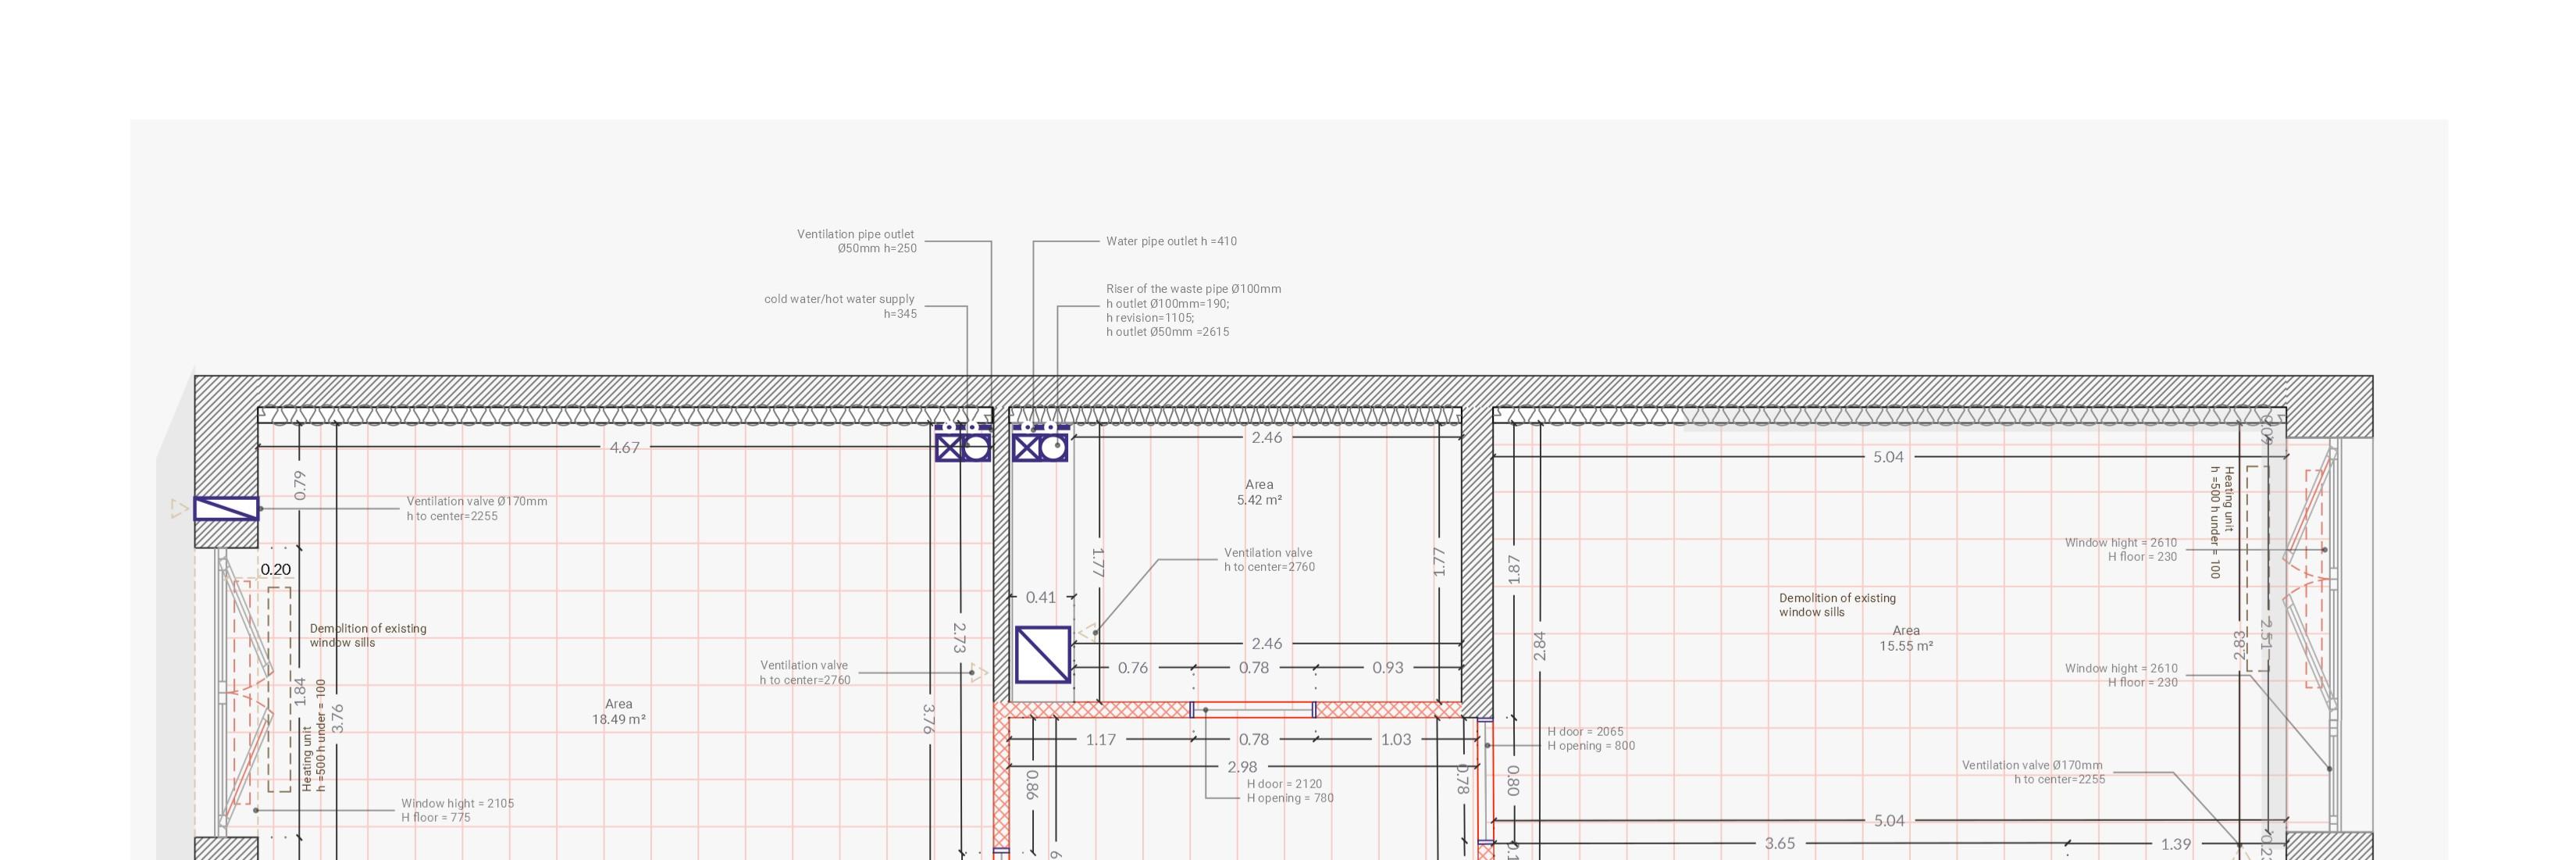The width and height of the screenshot is (2576, 860).
Task: Click the 0.41 dimension near the shaft
Action: tap(1040, 597)
